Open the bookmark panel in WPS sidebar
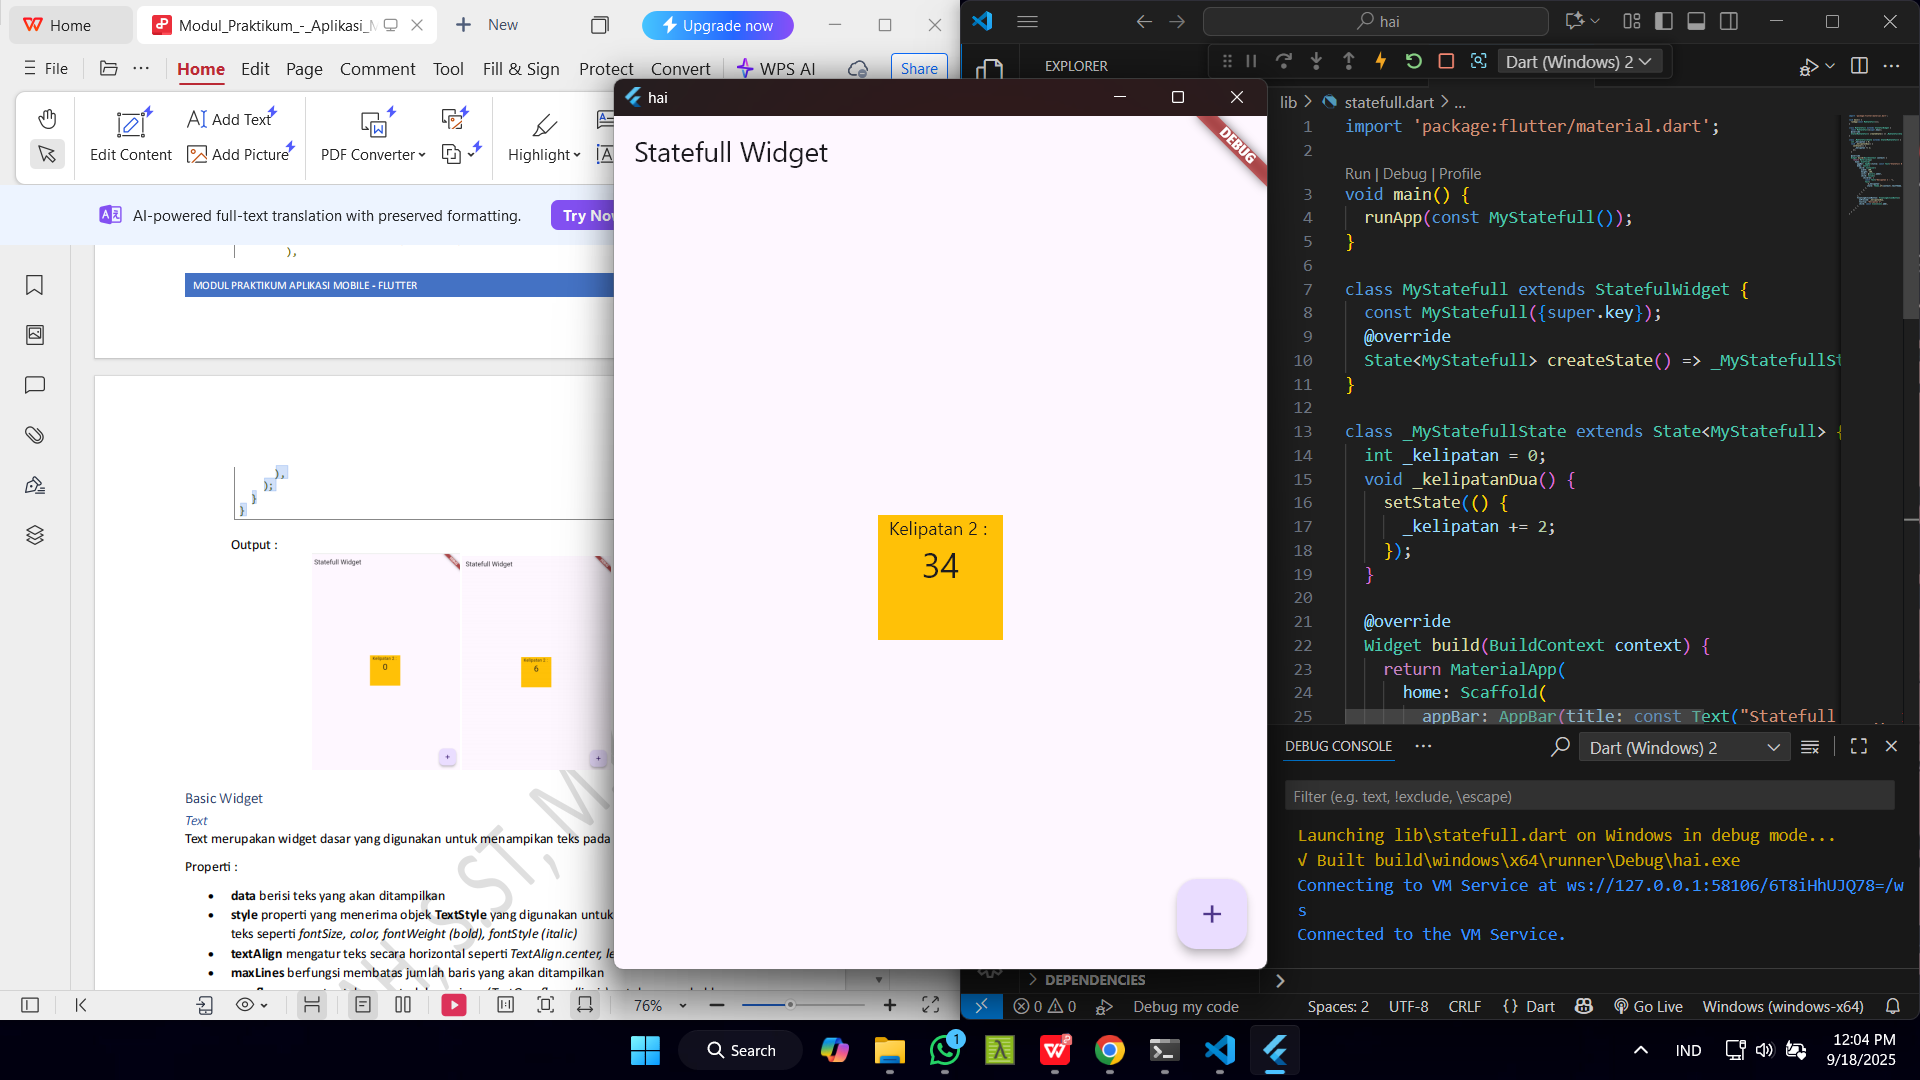 (x=34, y=286)
